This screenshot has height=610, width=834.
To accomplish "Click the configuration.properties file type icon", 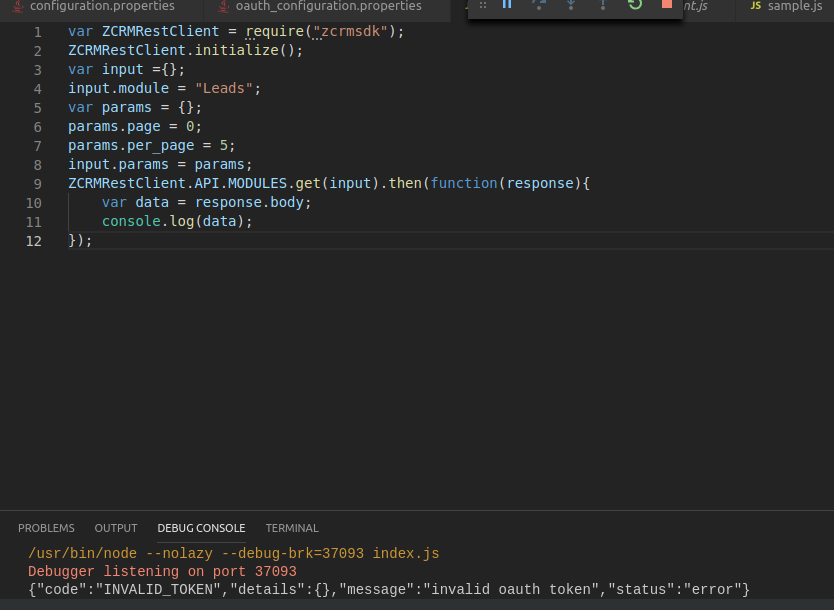I will [18, 6].
